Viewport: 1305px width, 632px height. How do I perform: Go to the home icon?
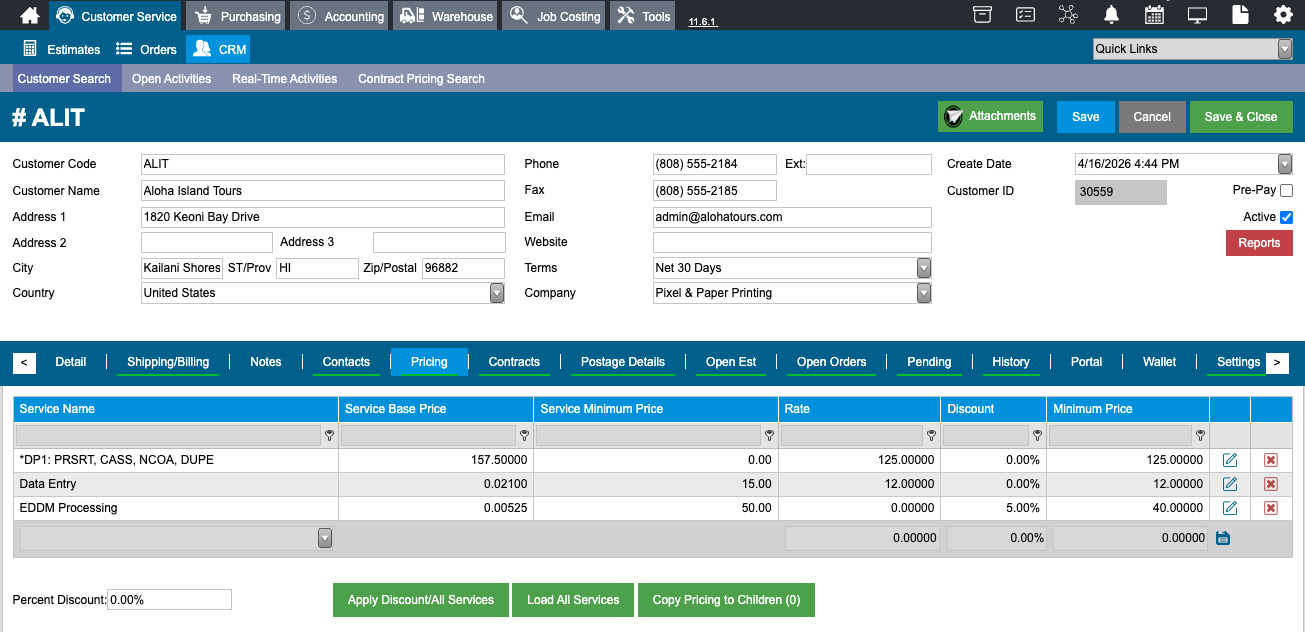point(30,15)
